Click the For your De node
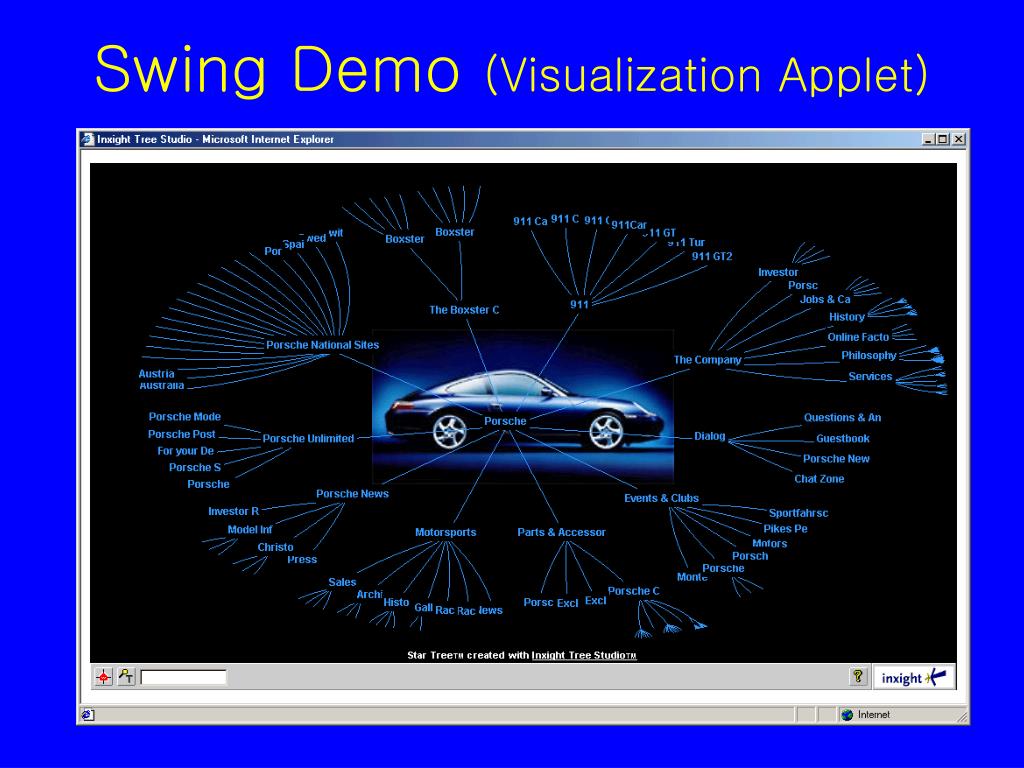The height and width of the screenshot is (768, 1024). point(185,451)
